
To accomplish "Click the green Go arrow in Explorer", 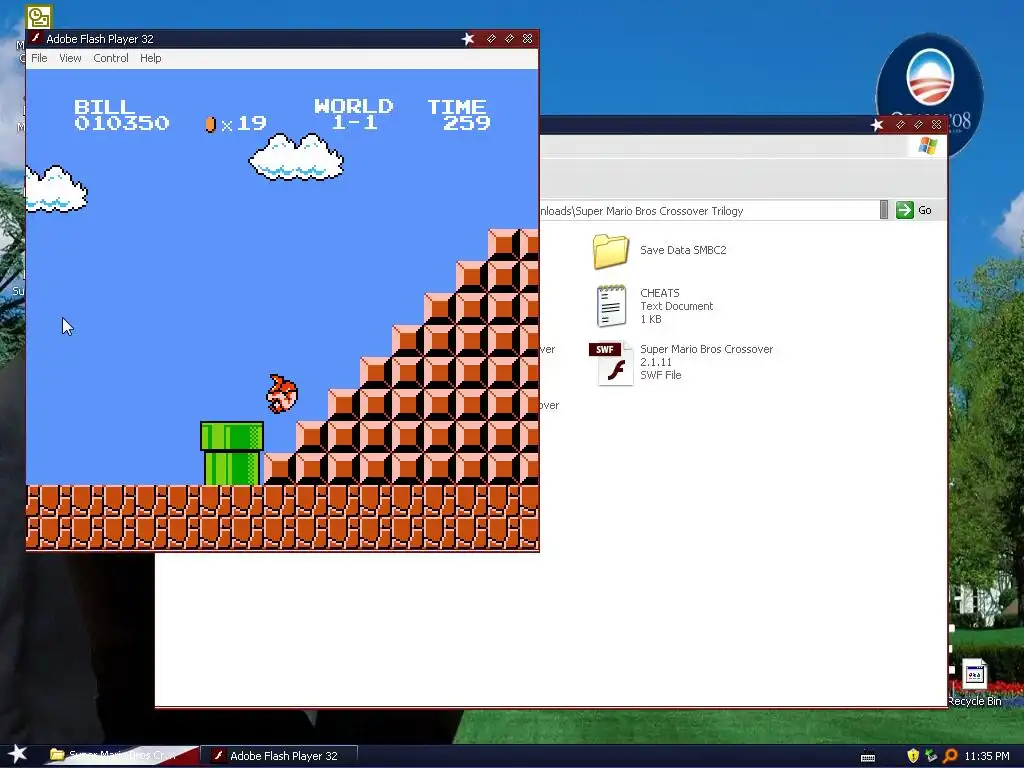I will (x=904, y=210).
